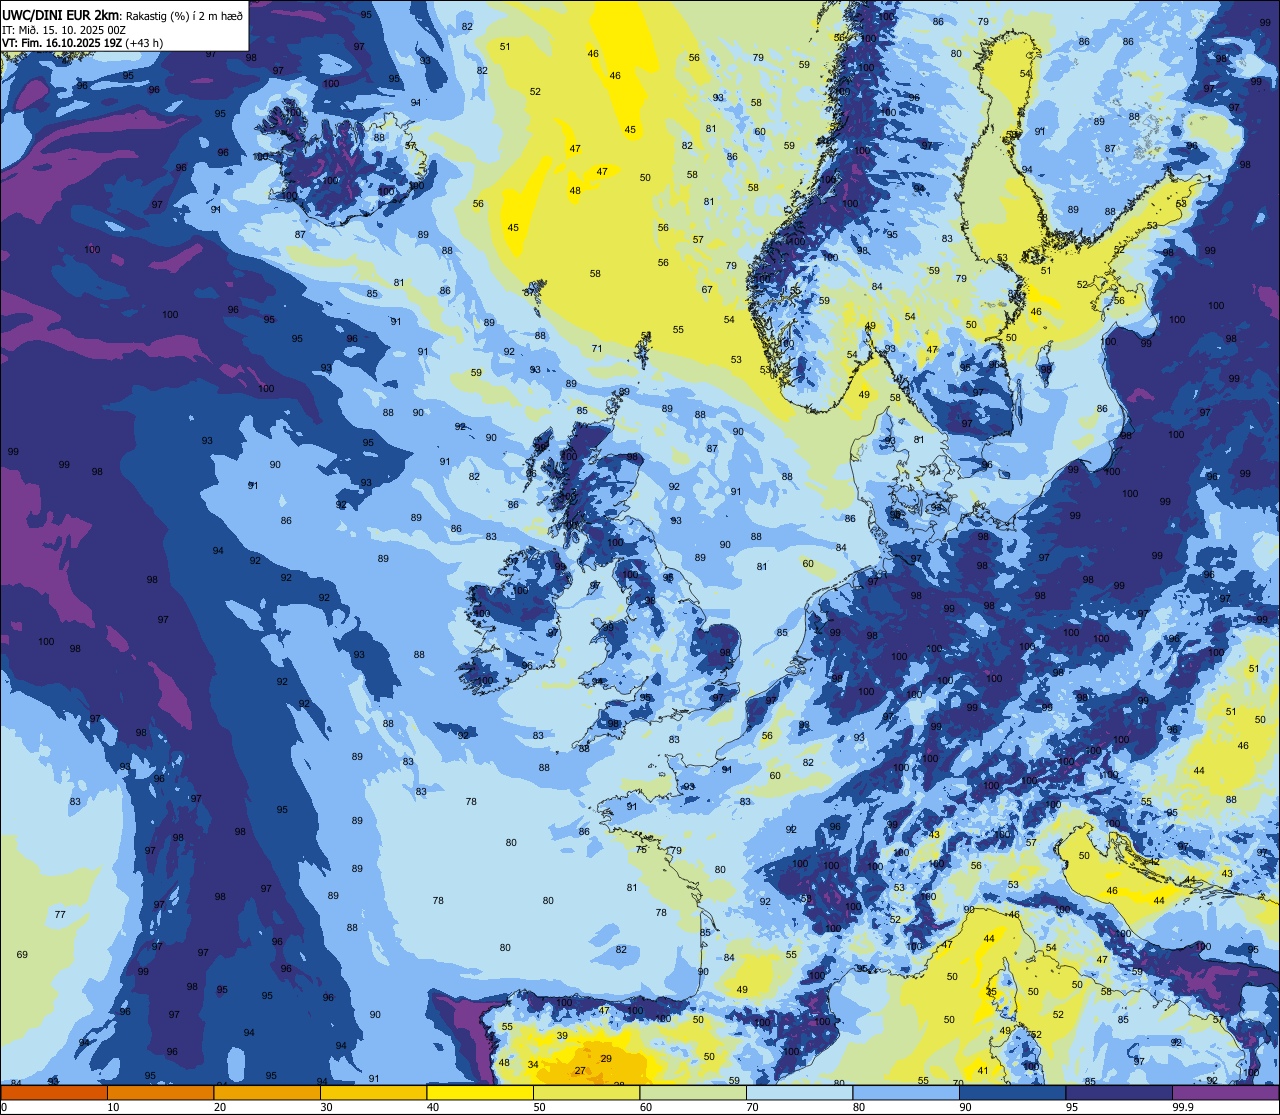Click the humidity value '71' on the map
The width and height of the screenshot is (1280, 1115).
(x=597, y=349)
